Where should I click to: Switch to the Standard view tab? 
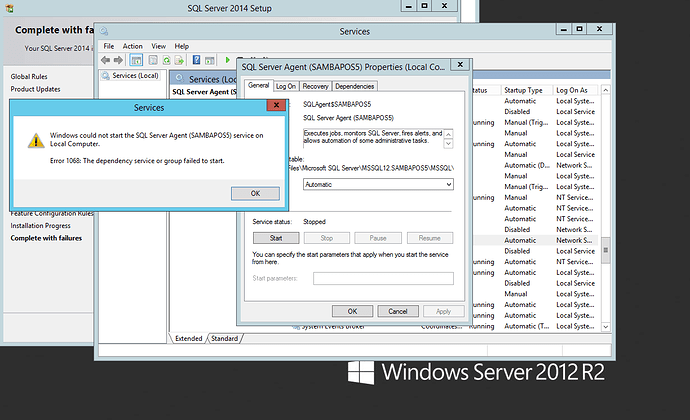coord(224,339)
